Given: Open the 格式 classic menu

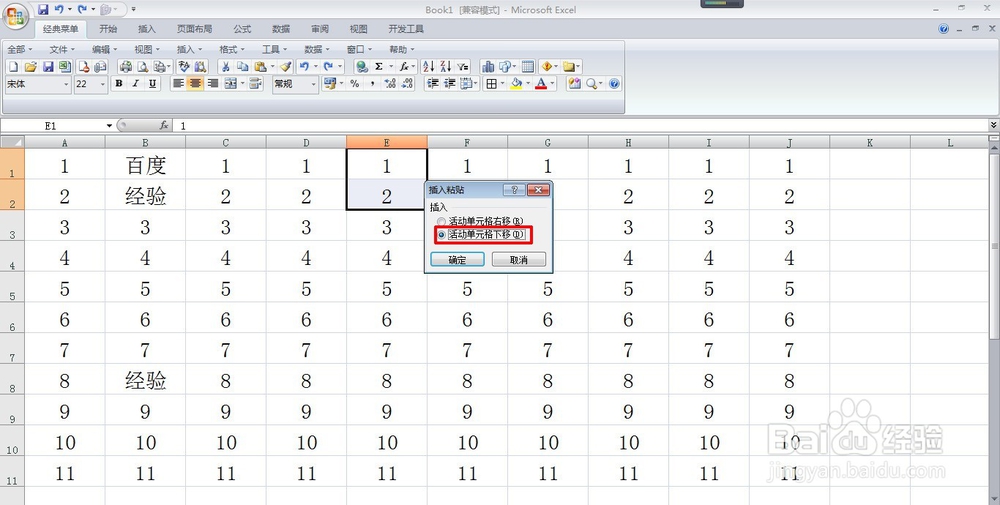Looking at the screenshot, I should click(x=232, y=49).
